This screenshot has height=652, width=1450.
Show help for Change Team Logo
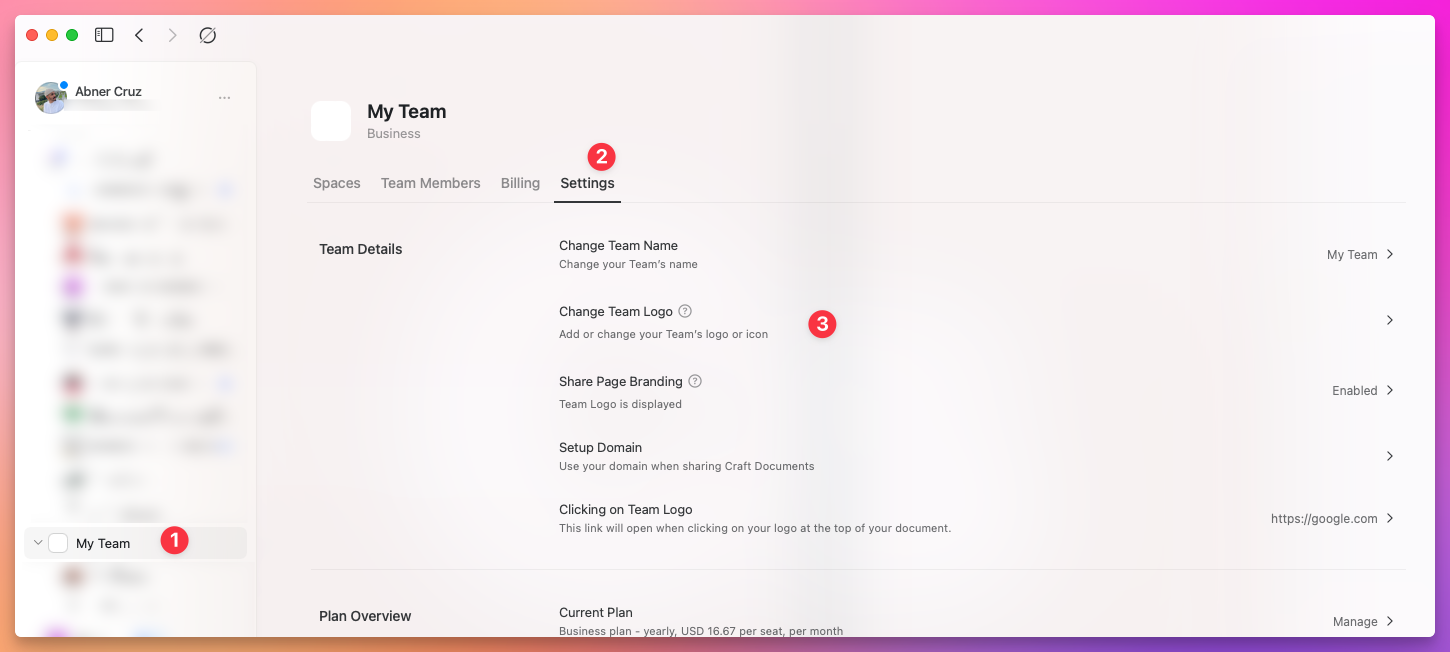pos(685,311)
